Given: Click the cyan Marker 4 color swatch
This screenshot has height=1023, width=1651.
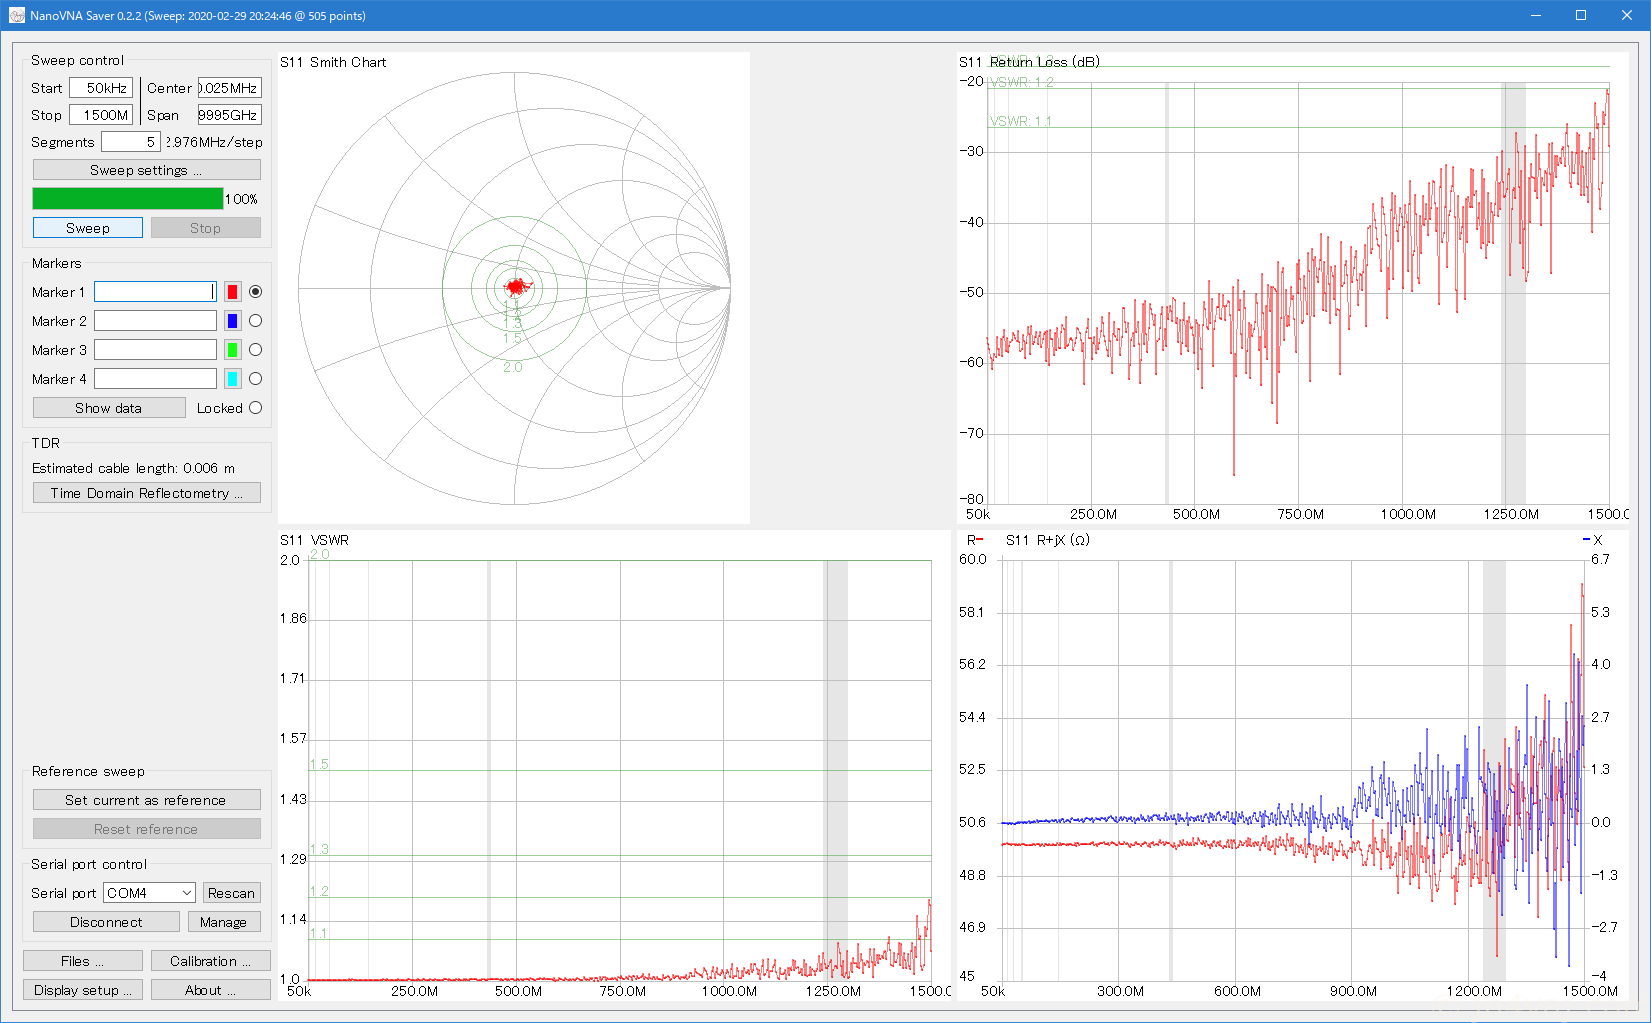Looking at the screenshot, I should click(x=232, y=379).
